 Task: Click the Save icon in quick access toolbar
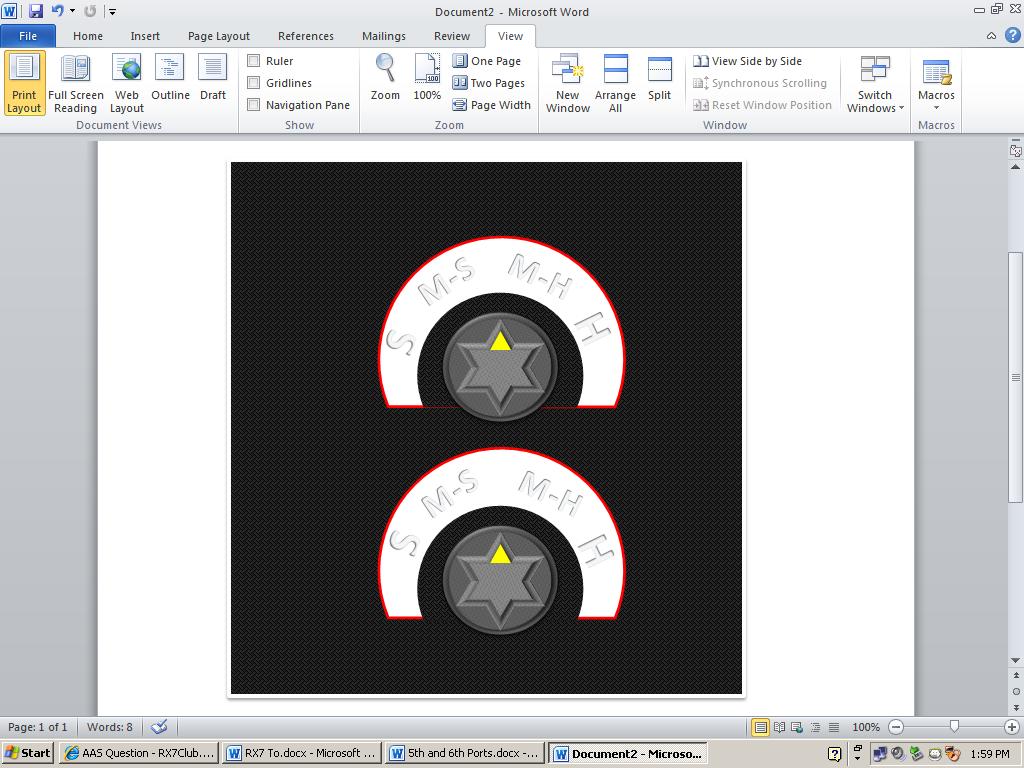tap(36, 11)
